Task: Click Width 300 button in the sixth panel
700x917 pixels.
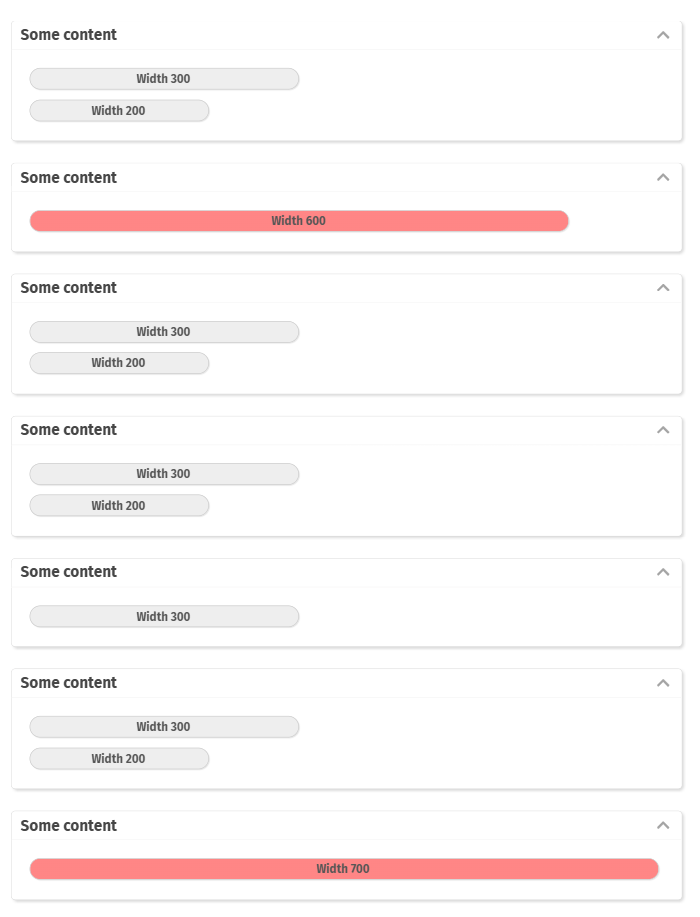Action: pyautogui.click(x=164, y=727)
